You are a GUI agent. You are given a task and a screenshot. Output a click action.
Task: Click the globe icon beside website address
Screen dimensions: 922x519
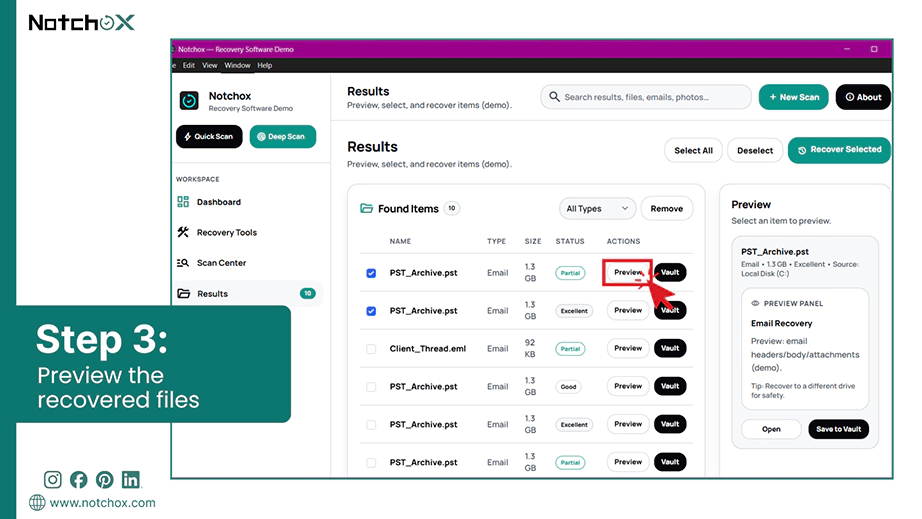click(x=37, y=503)
